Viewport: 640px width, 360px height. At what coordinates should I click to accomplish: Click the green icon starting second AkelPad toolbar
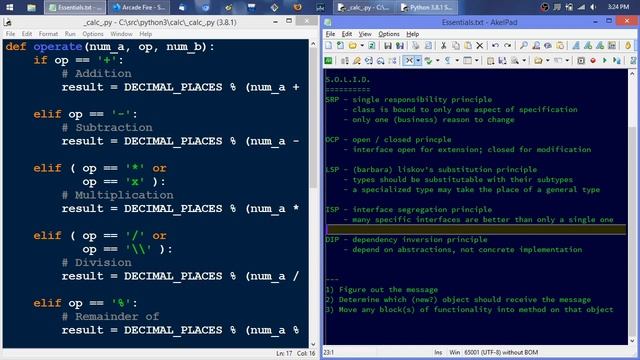(x=328, y=60)
